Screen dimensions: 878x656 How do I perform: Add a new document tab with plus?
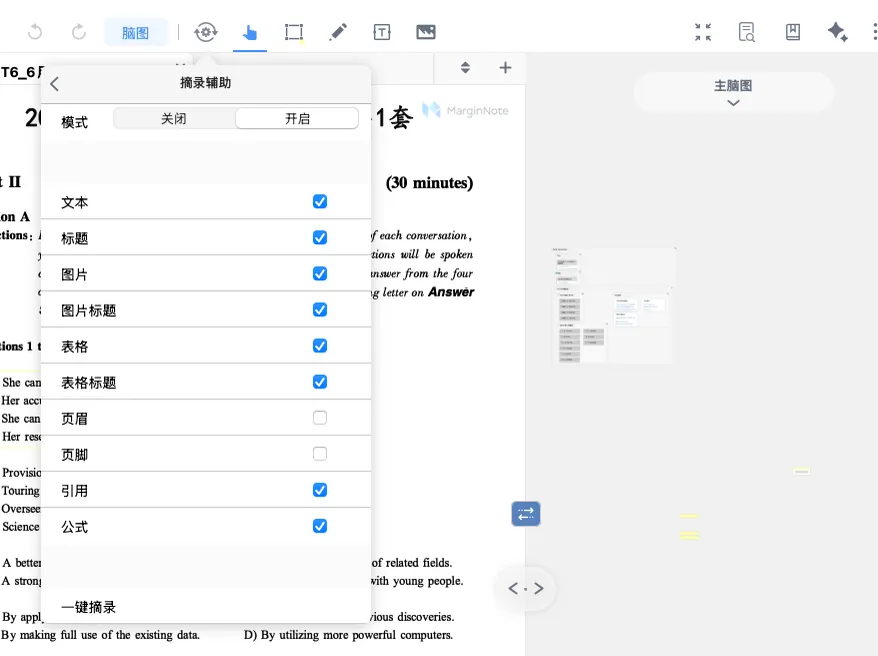(x=505, y=68)
